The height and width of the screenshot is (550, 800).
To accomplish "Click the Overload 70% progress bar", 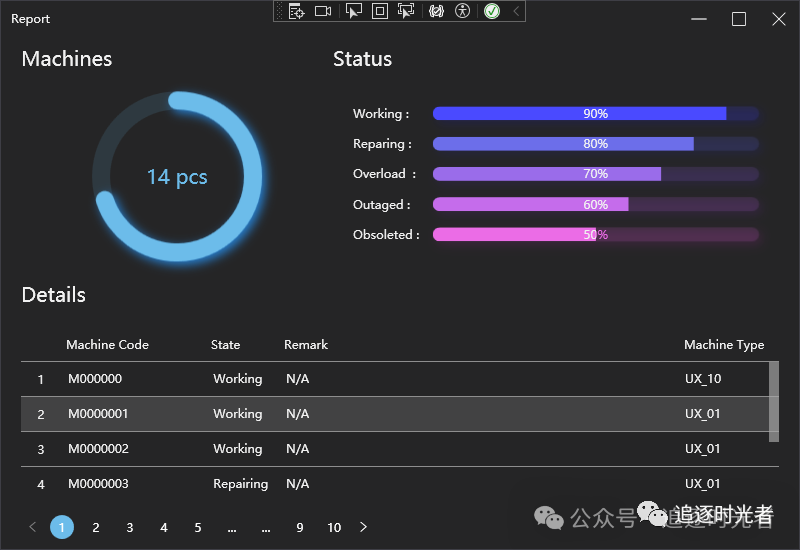I will click(595, 174).
